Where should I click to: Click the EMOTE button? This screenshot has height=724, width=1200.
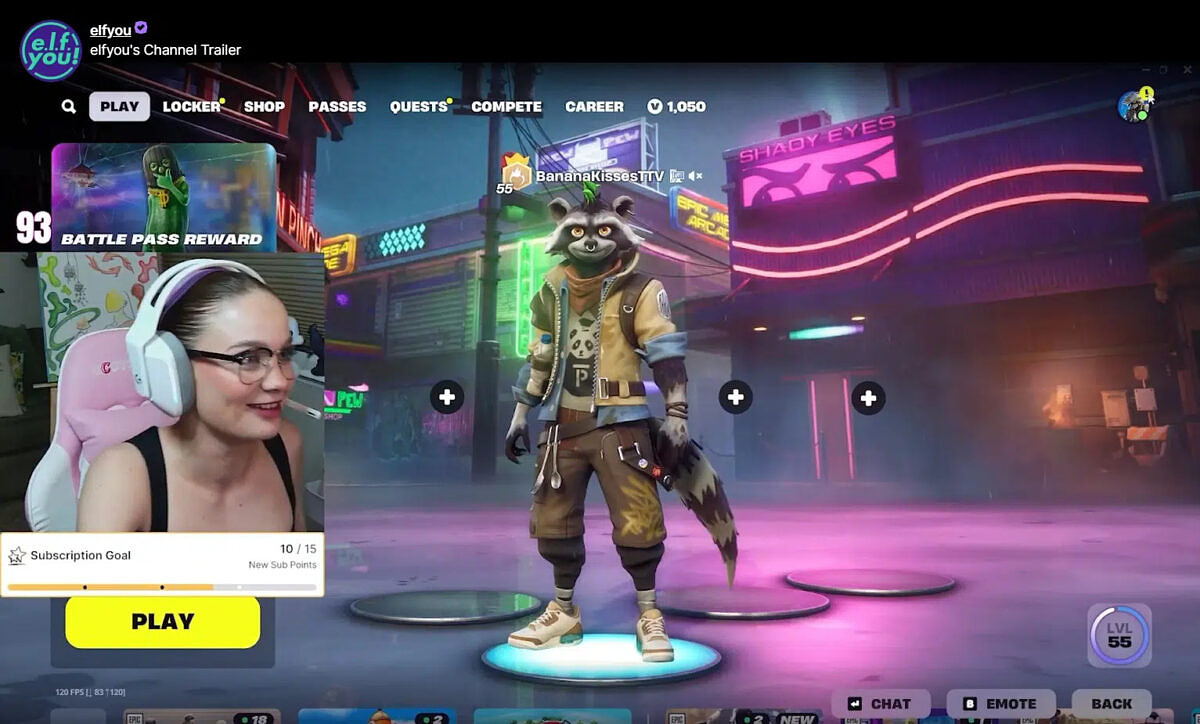[1001, 703]
